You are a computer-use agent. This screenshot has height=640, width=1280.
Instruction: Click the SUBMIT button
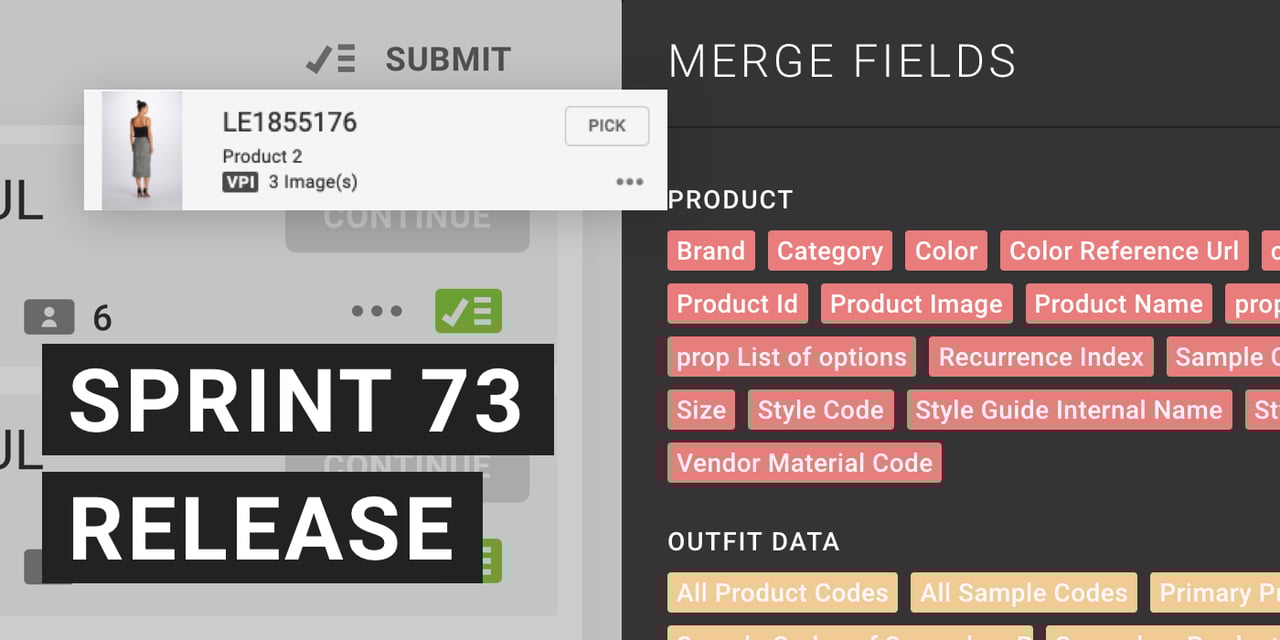coord(448,60)
